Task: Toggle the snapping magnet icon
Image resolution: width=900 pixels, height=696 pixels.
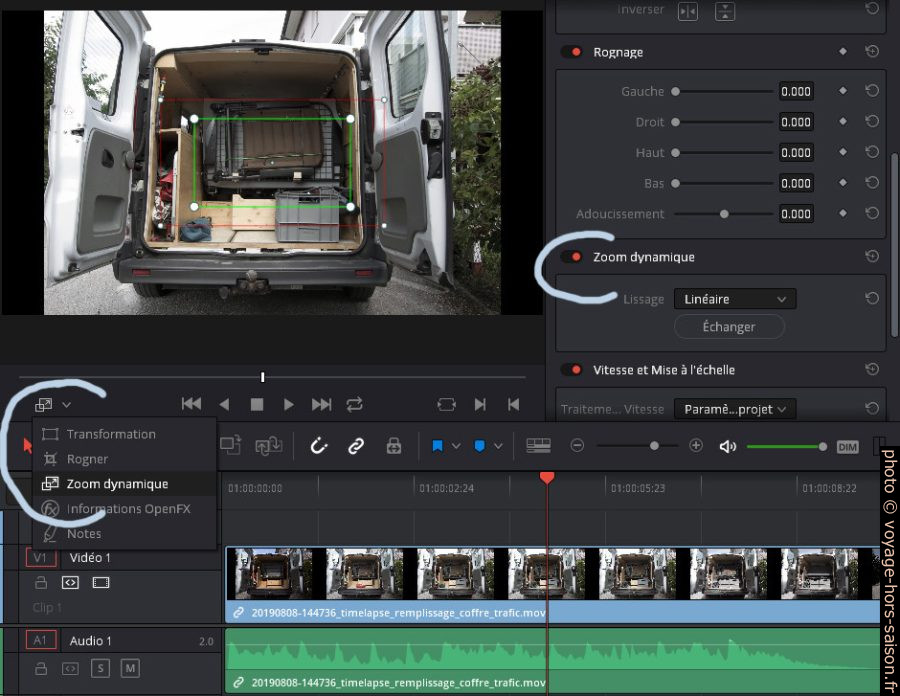Action: (319, 446)
